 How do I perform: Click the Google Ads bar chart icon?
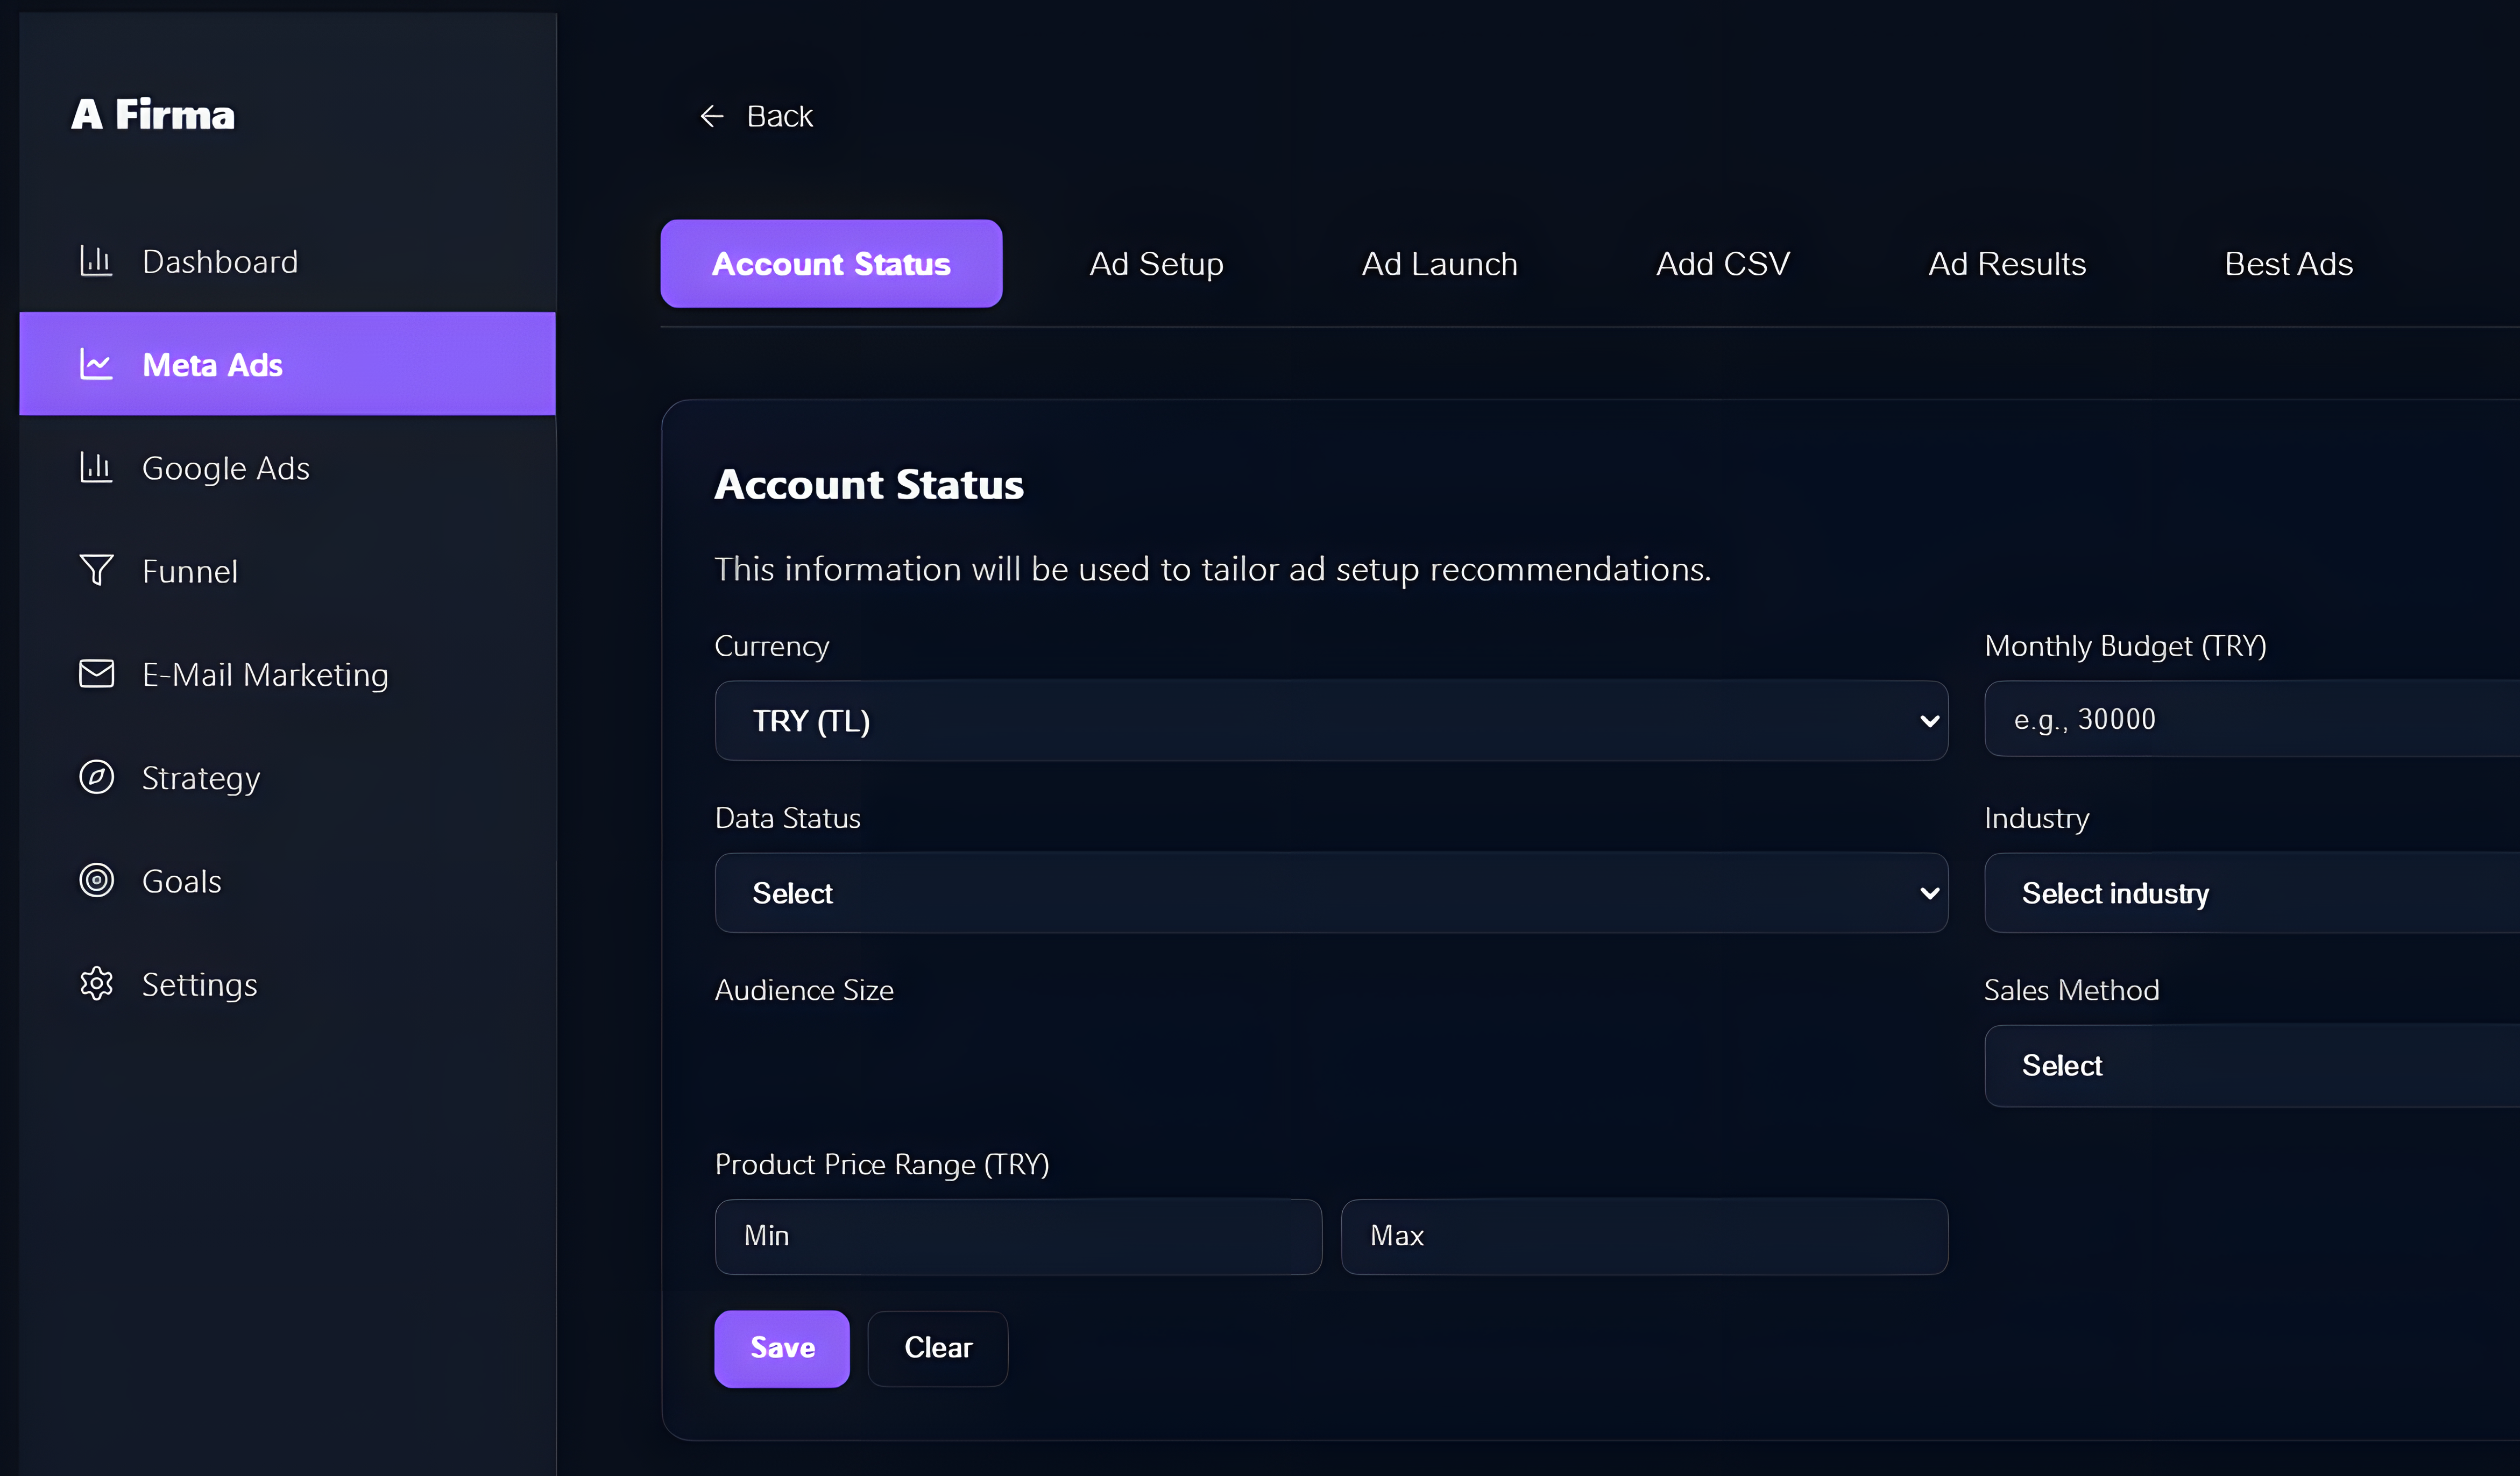pyautogui.click(x=96, y=467)
